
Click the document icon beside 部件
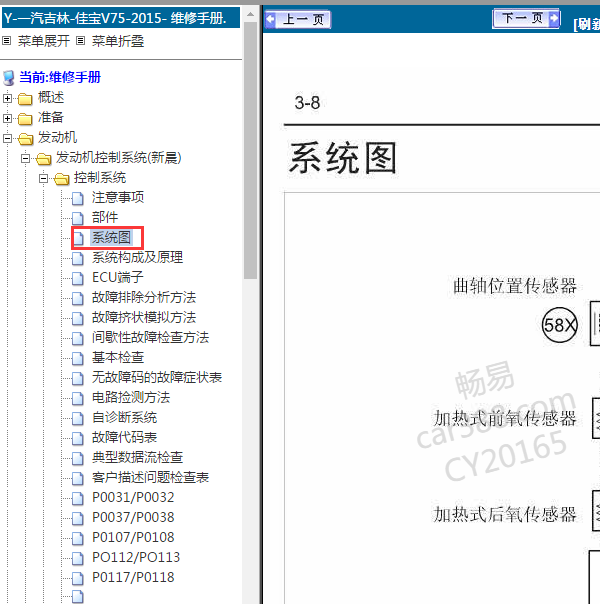78,219
